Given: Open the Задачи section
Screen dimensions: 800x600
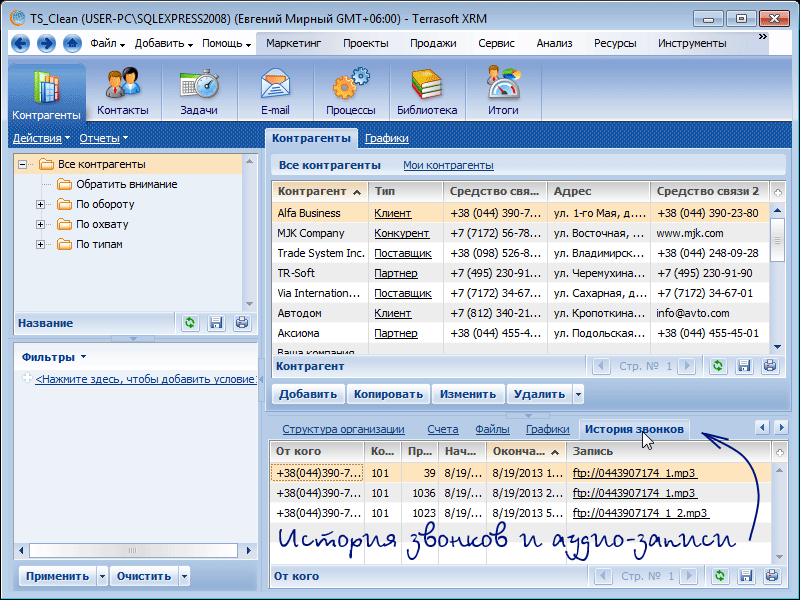Looking at the screenshot, I should click(199, 92).
